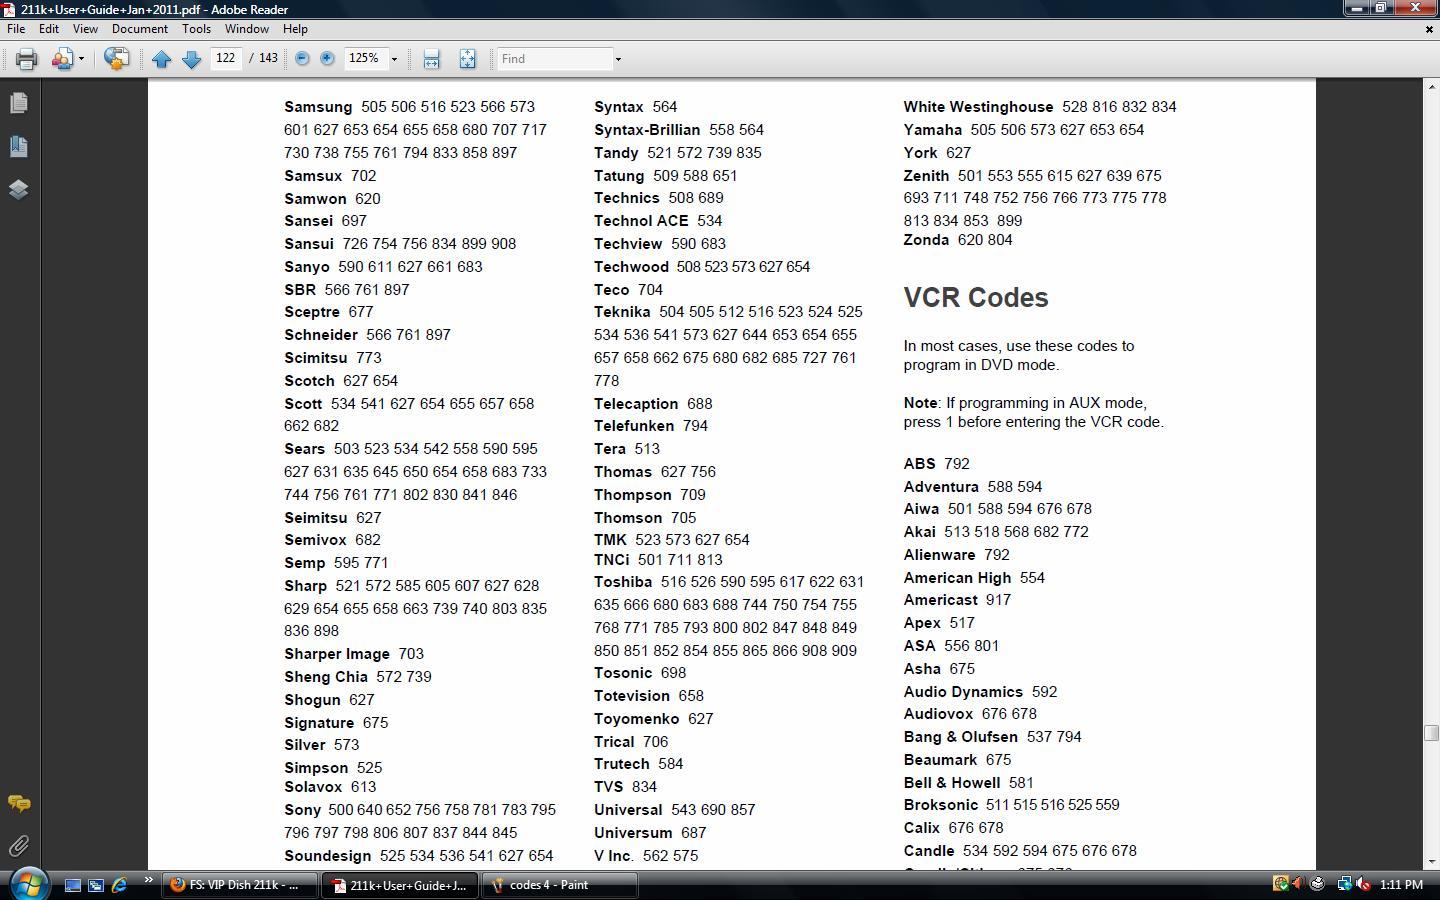Open the Attachments paperclip panel
This screenshot has width=1440, height=900.
point(18,846)
